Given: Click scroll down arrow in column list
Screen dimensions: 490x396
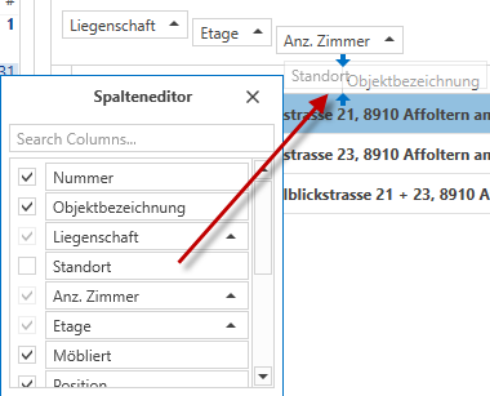Looking at the screenshot, I should coord(263,376).
